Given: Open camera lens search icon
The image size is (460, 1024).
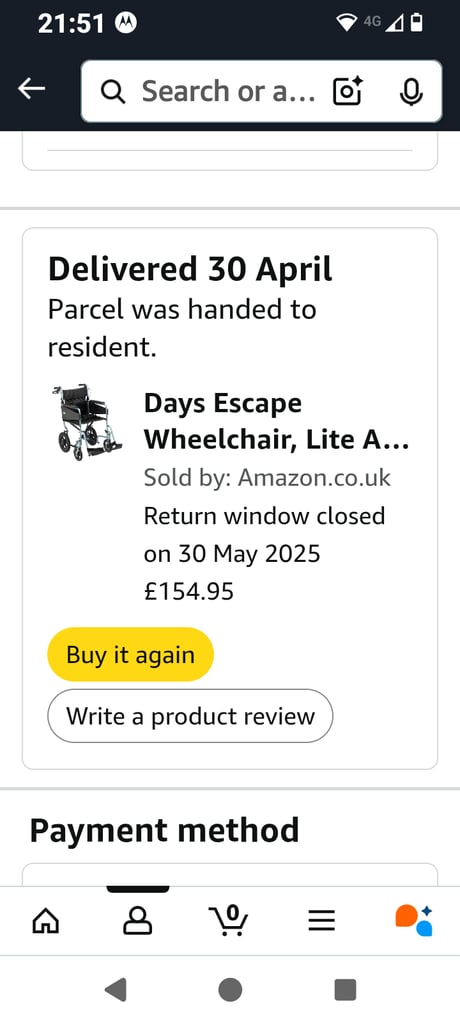Looking at the screenshot, I should (348, 91).
